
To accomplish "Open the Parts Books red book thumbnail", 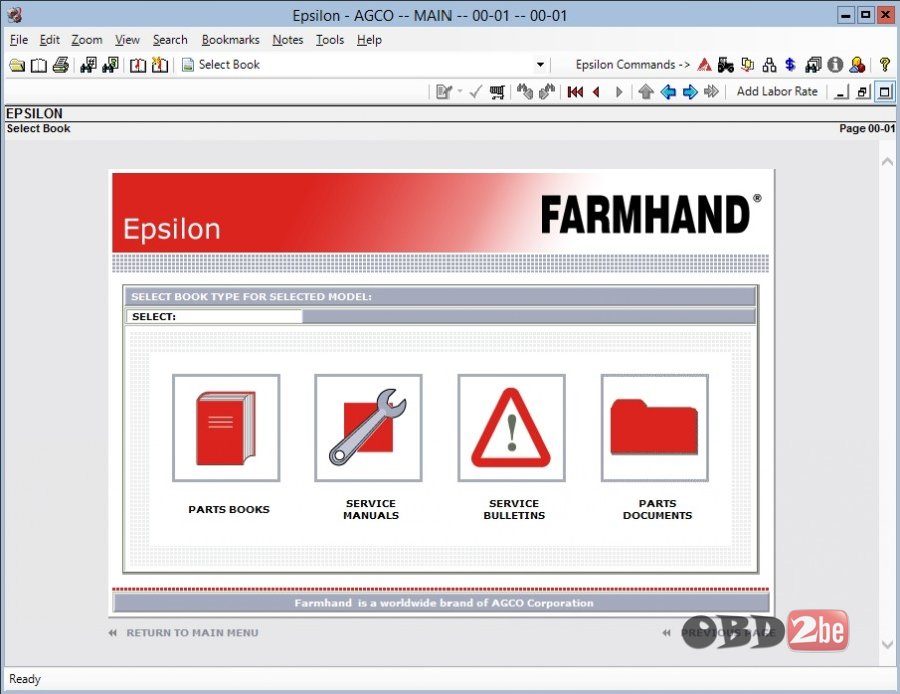I will pyautogui.click(x=226, y=428).
